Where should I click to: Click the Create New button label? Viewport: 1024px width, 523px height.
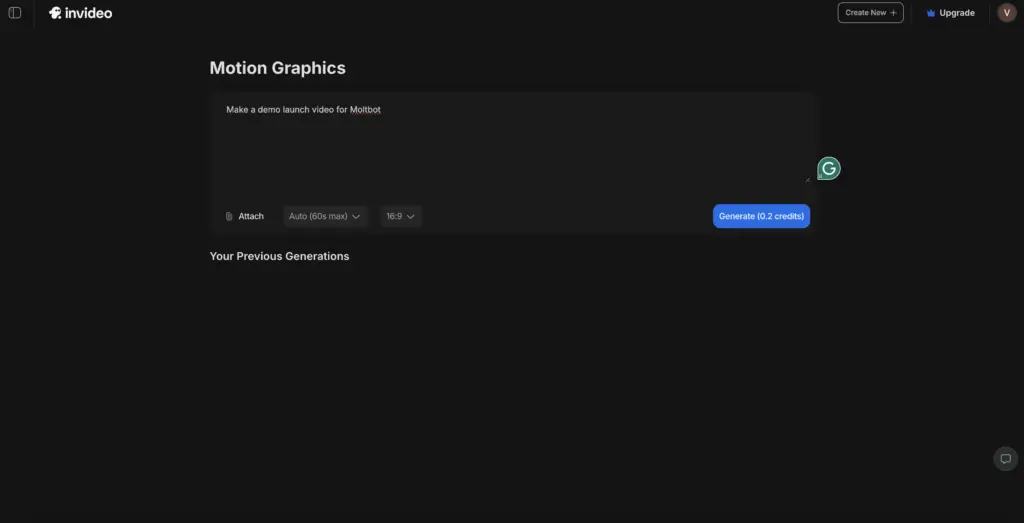point(865,13)
